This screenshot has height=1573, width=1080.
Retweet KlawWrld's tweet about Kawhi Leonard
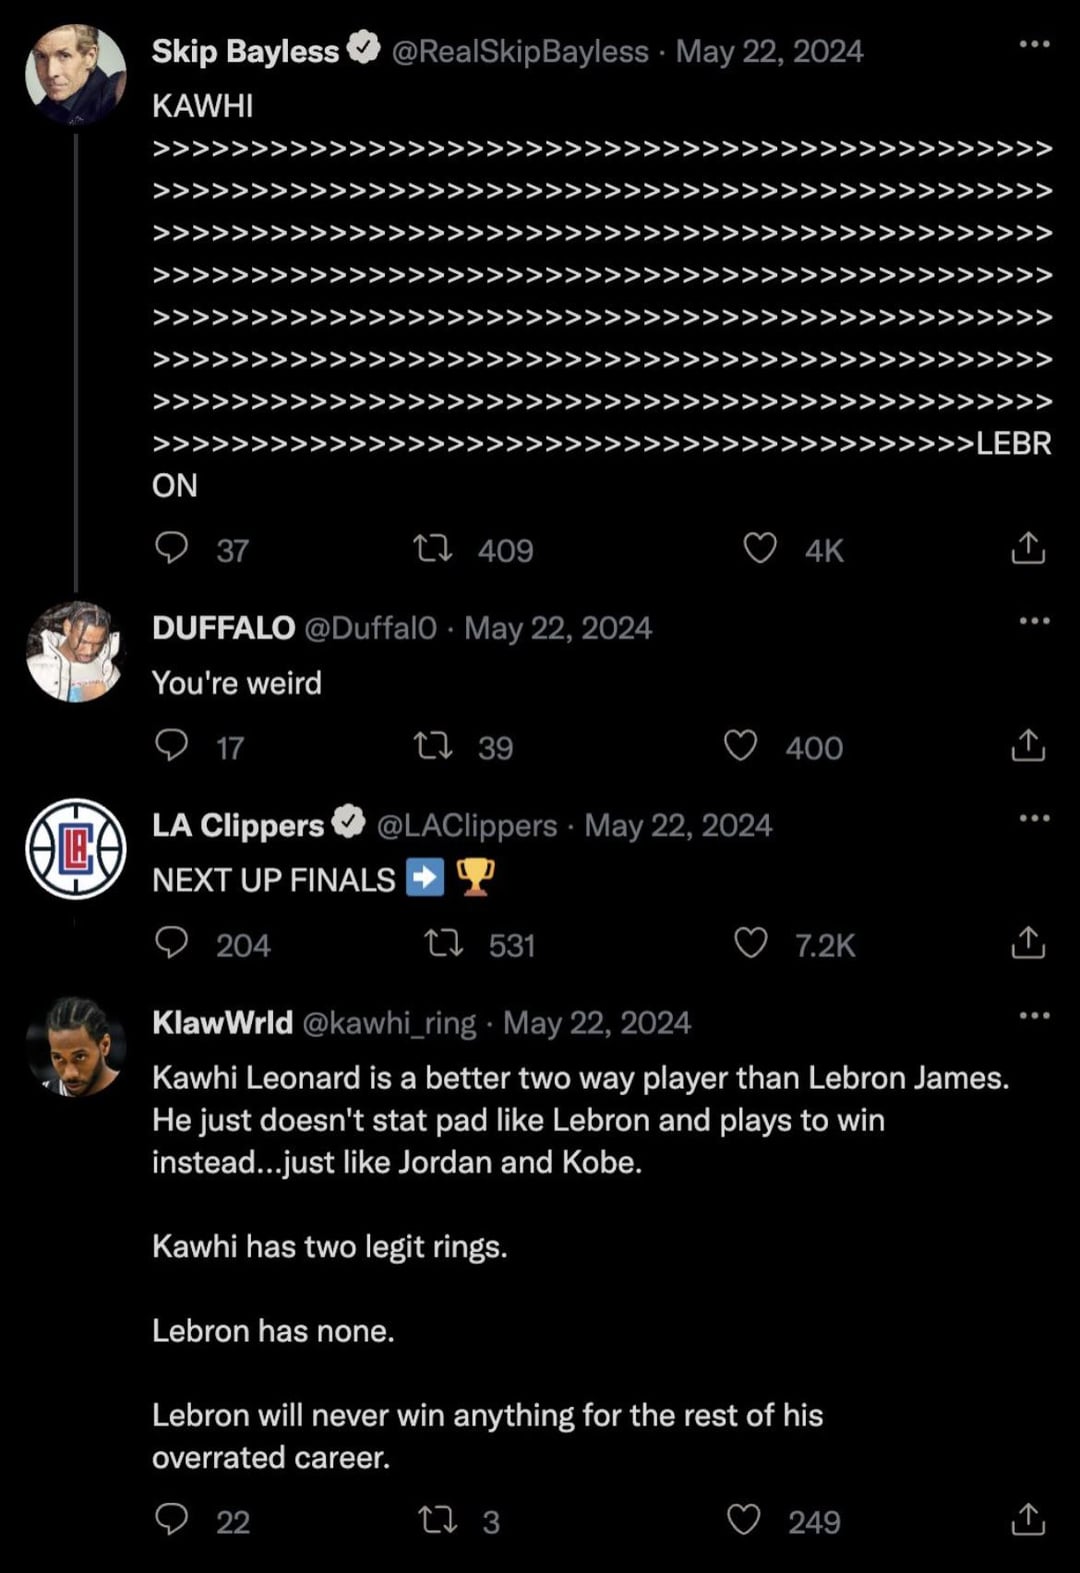[x=437, y=1520]
